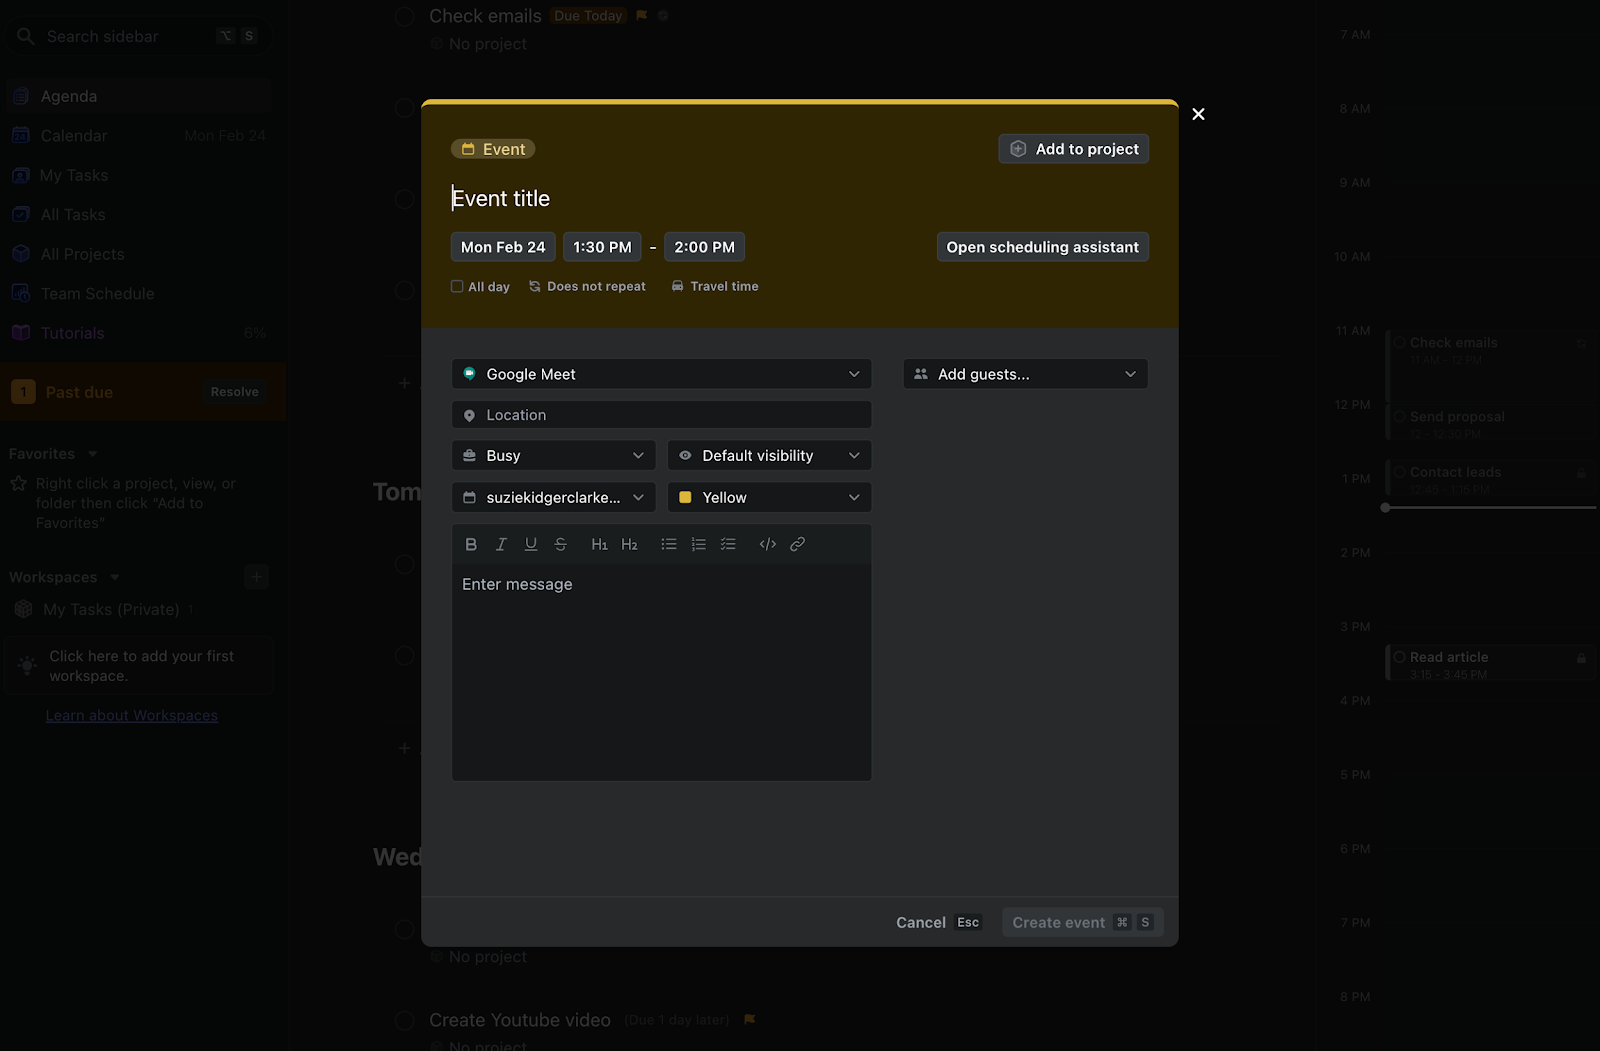This screenshot has width=1600, height=1051.
Task: Complete Contact leads in the calendar column
Action: click(x=1400, y=472)
